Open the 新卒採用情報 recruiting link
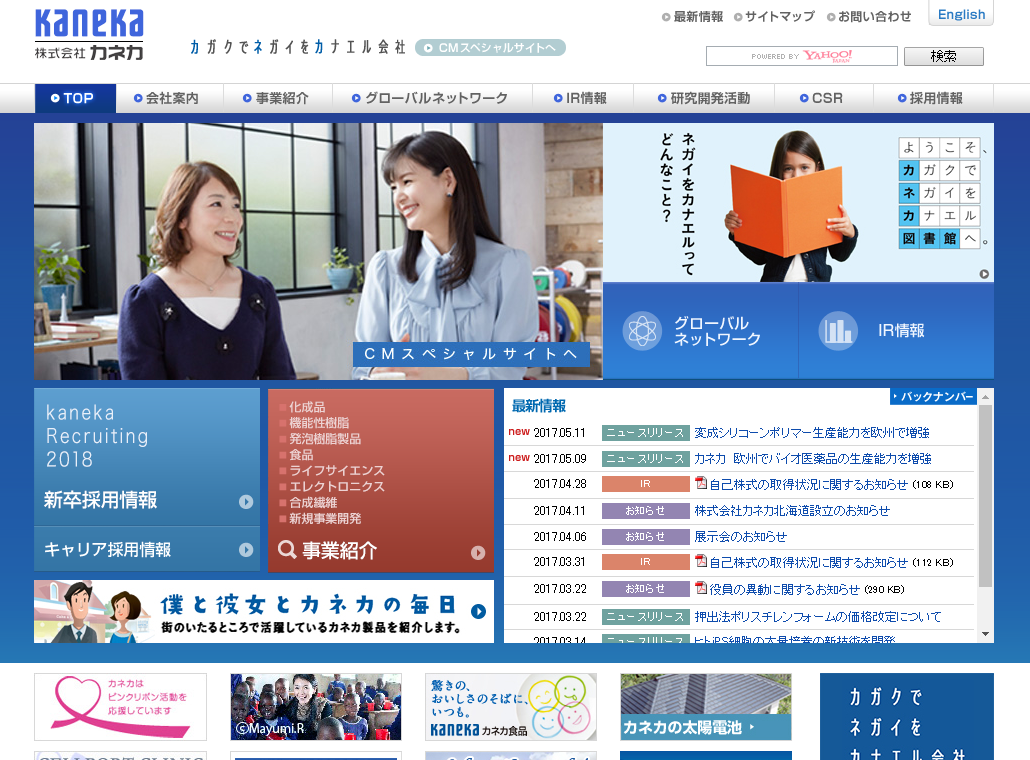Screen dimensions: 1030x760 [x=101, y=500]
